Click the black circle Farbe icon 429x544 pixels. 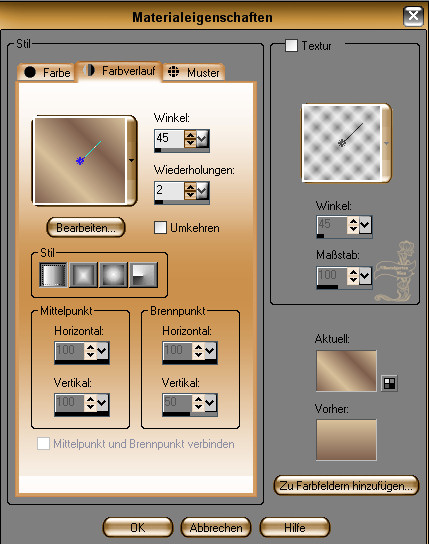[30, 72]
